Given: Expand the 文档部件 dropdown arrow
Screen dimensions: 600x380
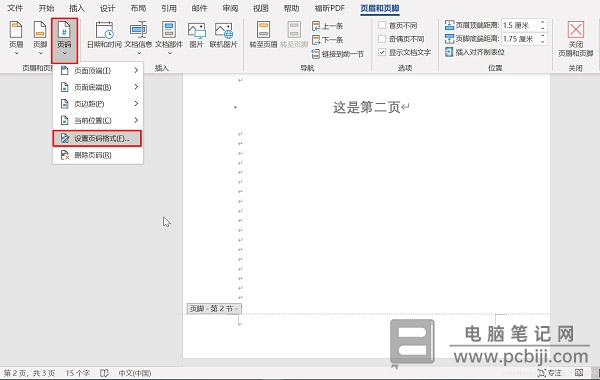Looking at the screenshot, I should pyautogui.click(x=169, y=53).
